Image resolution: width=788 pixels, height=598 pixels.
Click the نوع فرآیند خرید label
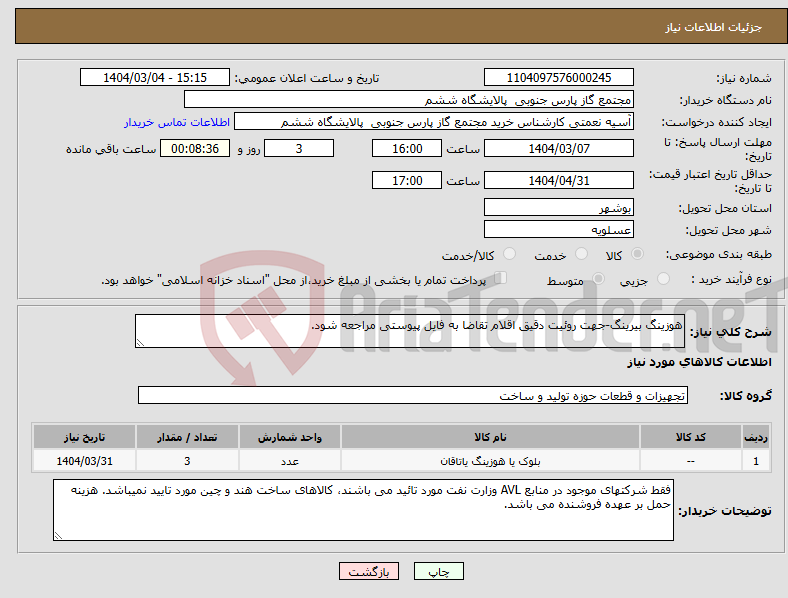coord(731,279)
